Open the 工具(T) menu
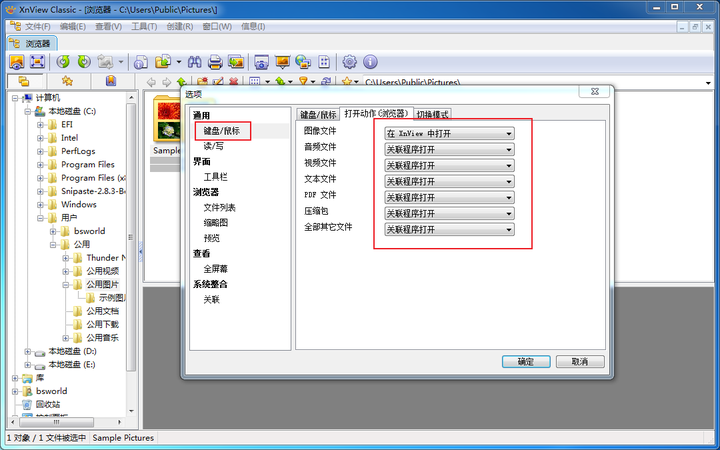Viewport: 720px width, 450px height. [x=144, y=27]
